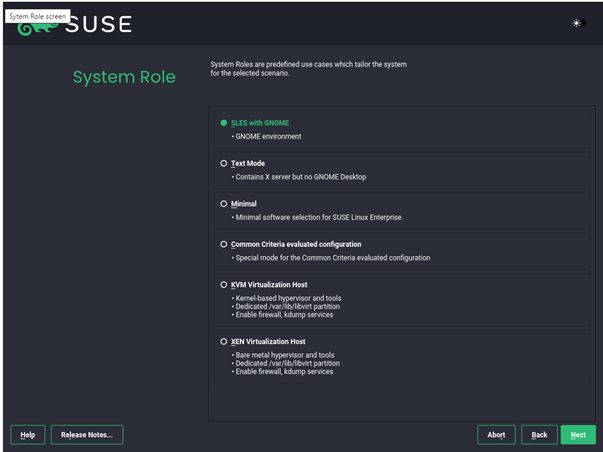Abort the installation
Image resolution: width=603 pixels, height=452 pixels.
click(x=496, y=434)
